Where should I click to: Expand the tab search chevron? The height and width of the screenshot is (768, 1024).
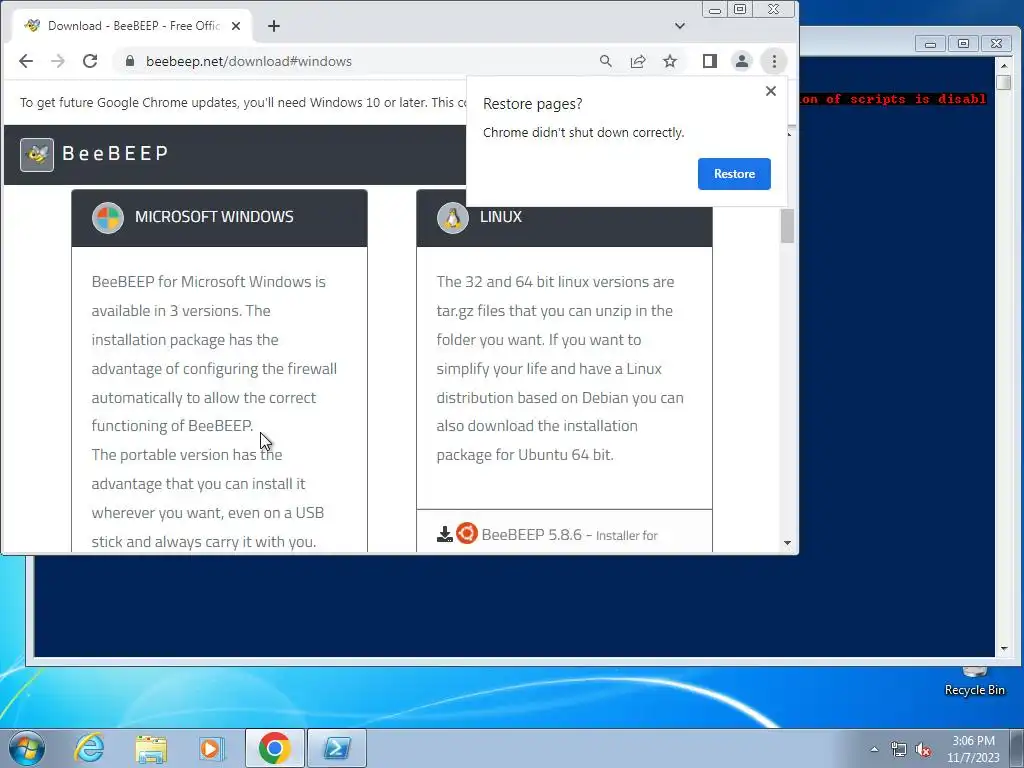(680, 26)
